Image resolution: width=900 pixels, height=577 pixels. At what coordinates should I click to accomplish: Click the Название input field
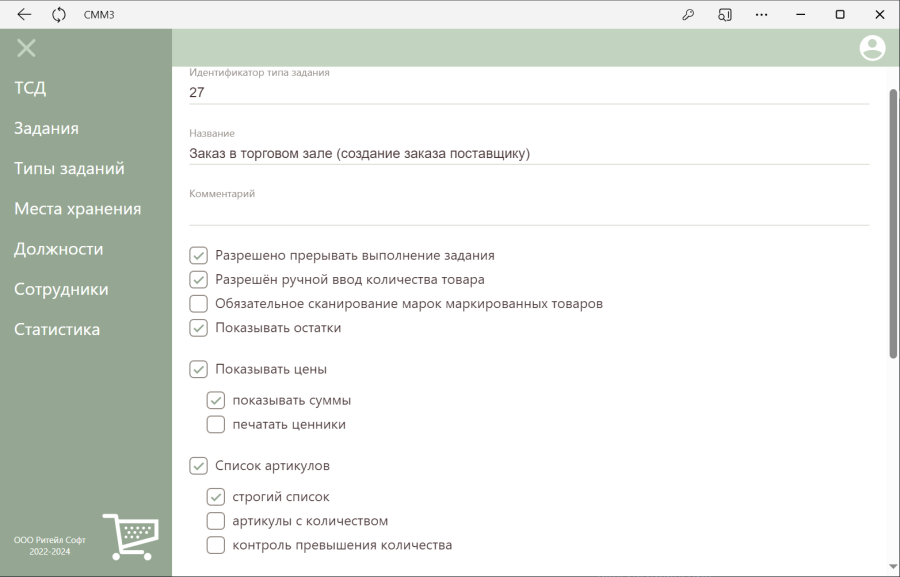coord(529,153)
